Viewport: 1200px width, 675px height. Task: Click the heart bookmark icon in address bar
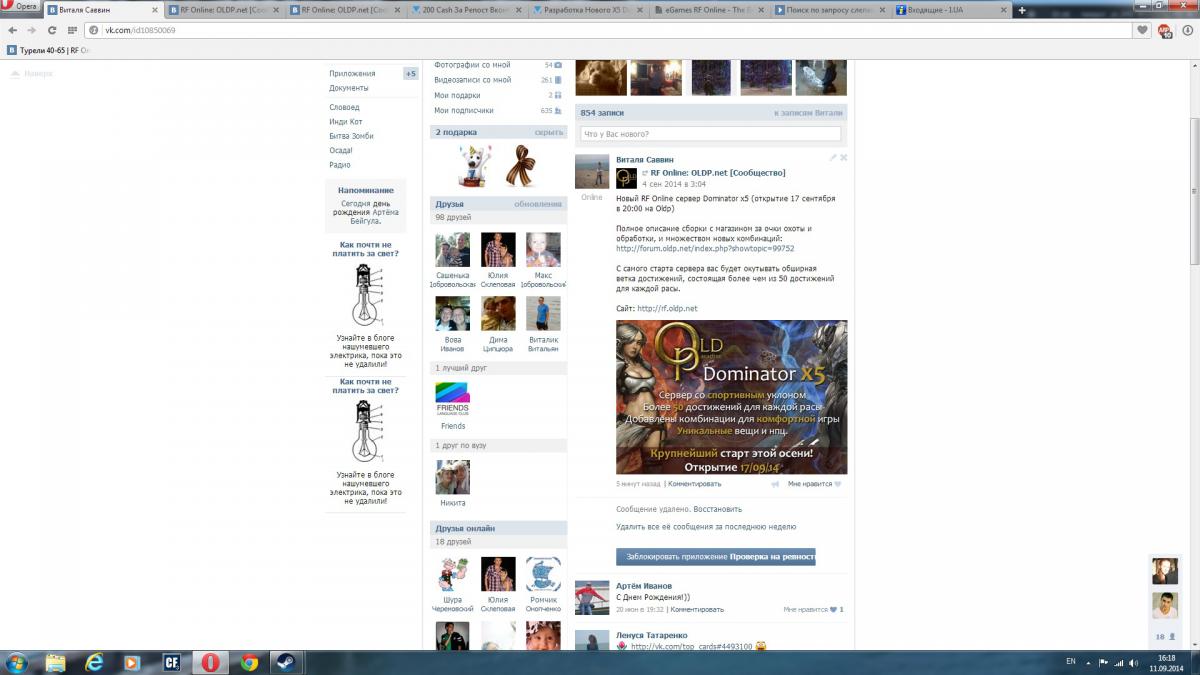point(1143,30)
